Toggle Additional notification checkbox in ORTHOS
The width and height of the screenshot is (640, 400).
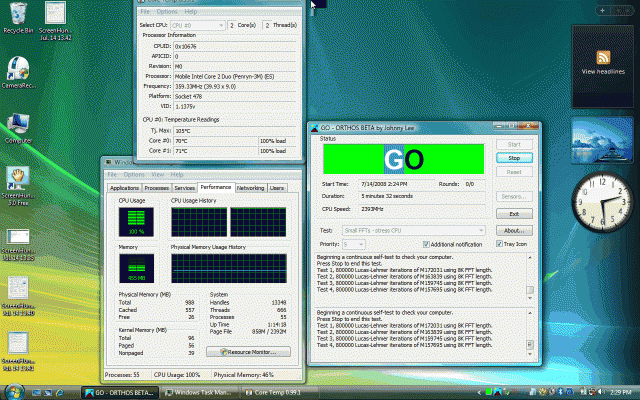tap(426, 244)
